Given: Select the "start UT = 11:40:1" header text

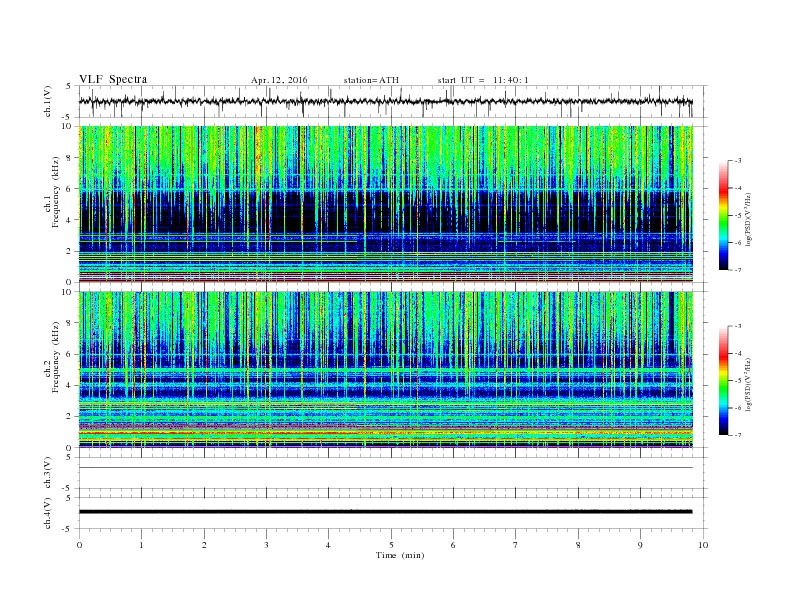Looking at the screenshot, I should [483, 80].
